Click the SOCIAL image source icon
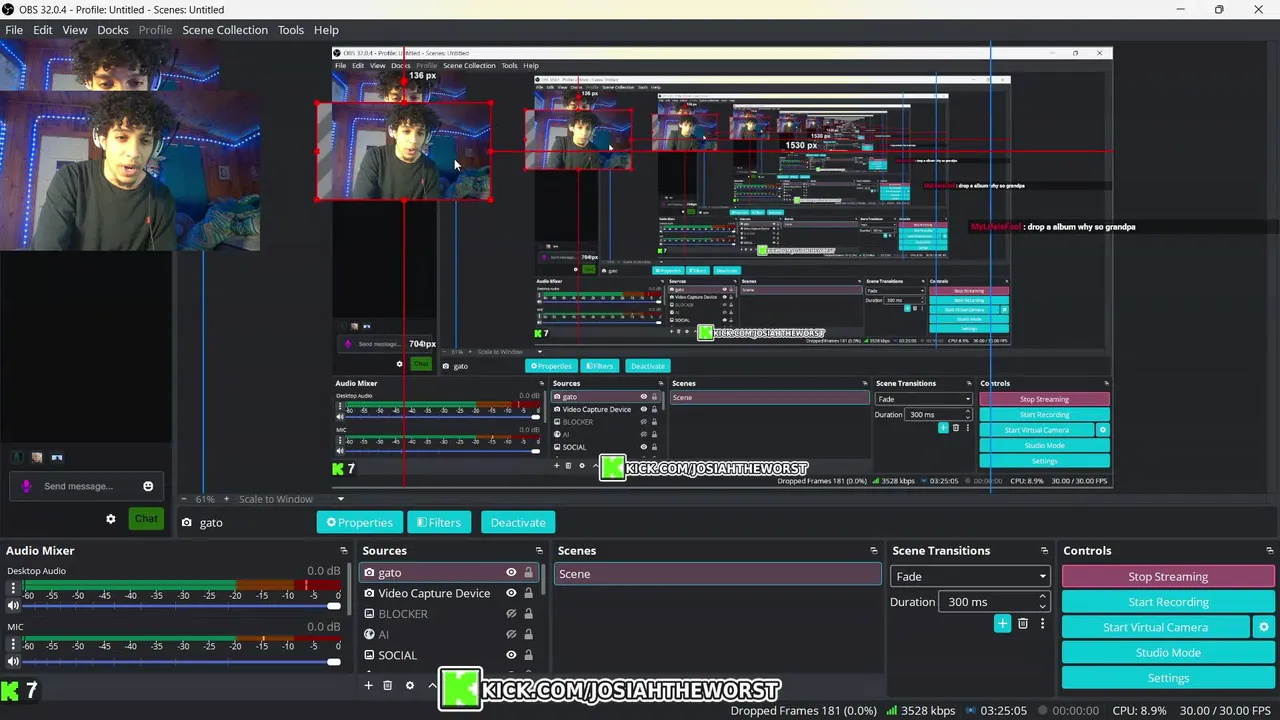The image size is (1280, 720). click(x=369, y=655)
